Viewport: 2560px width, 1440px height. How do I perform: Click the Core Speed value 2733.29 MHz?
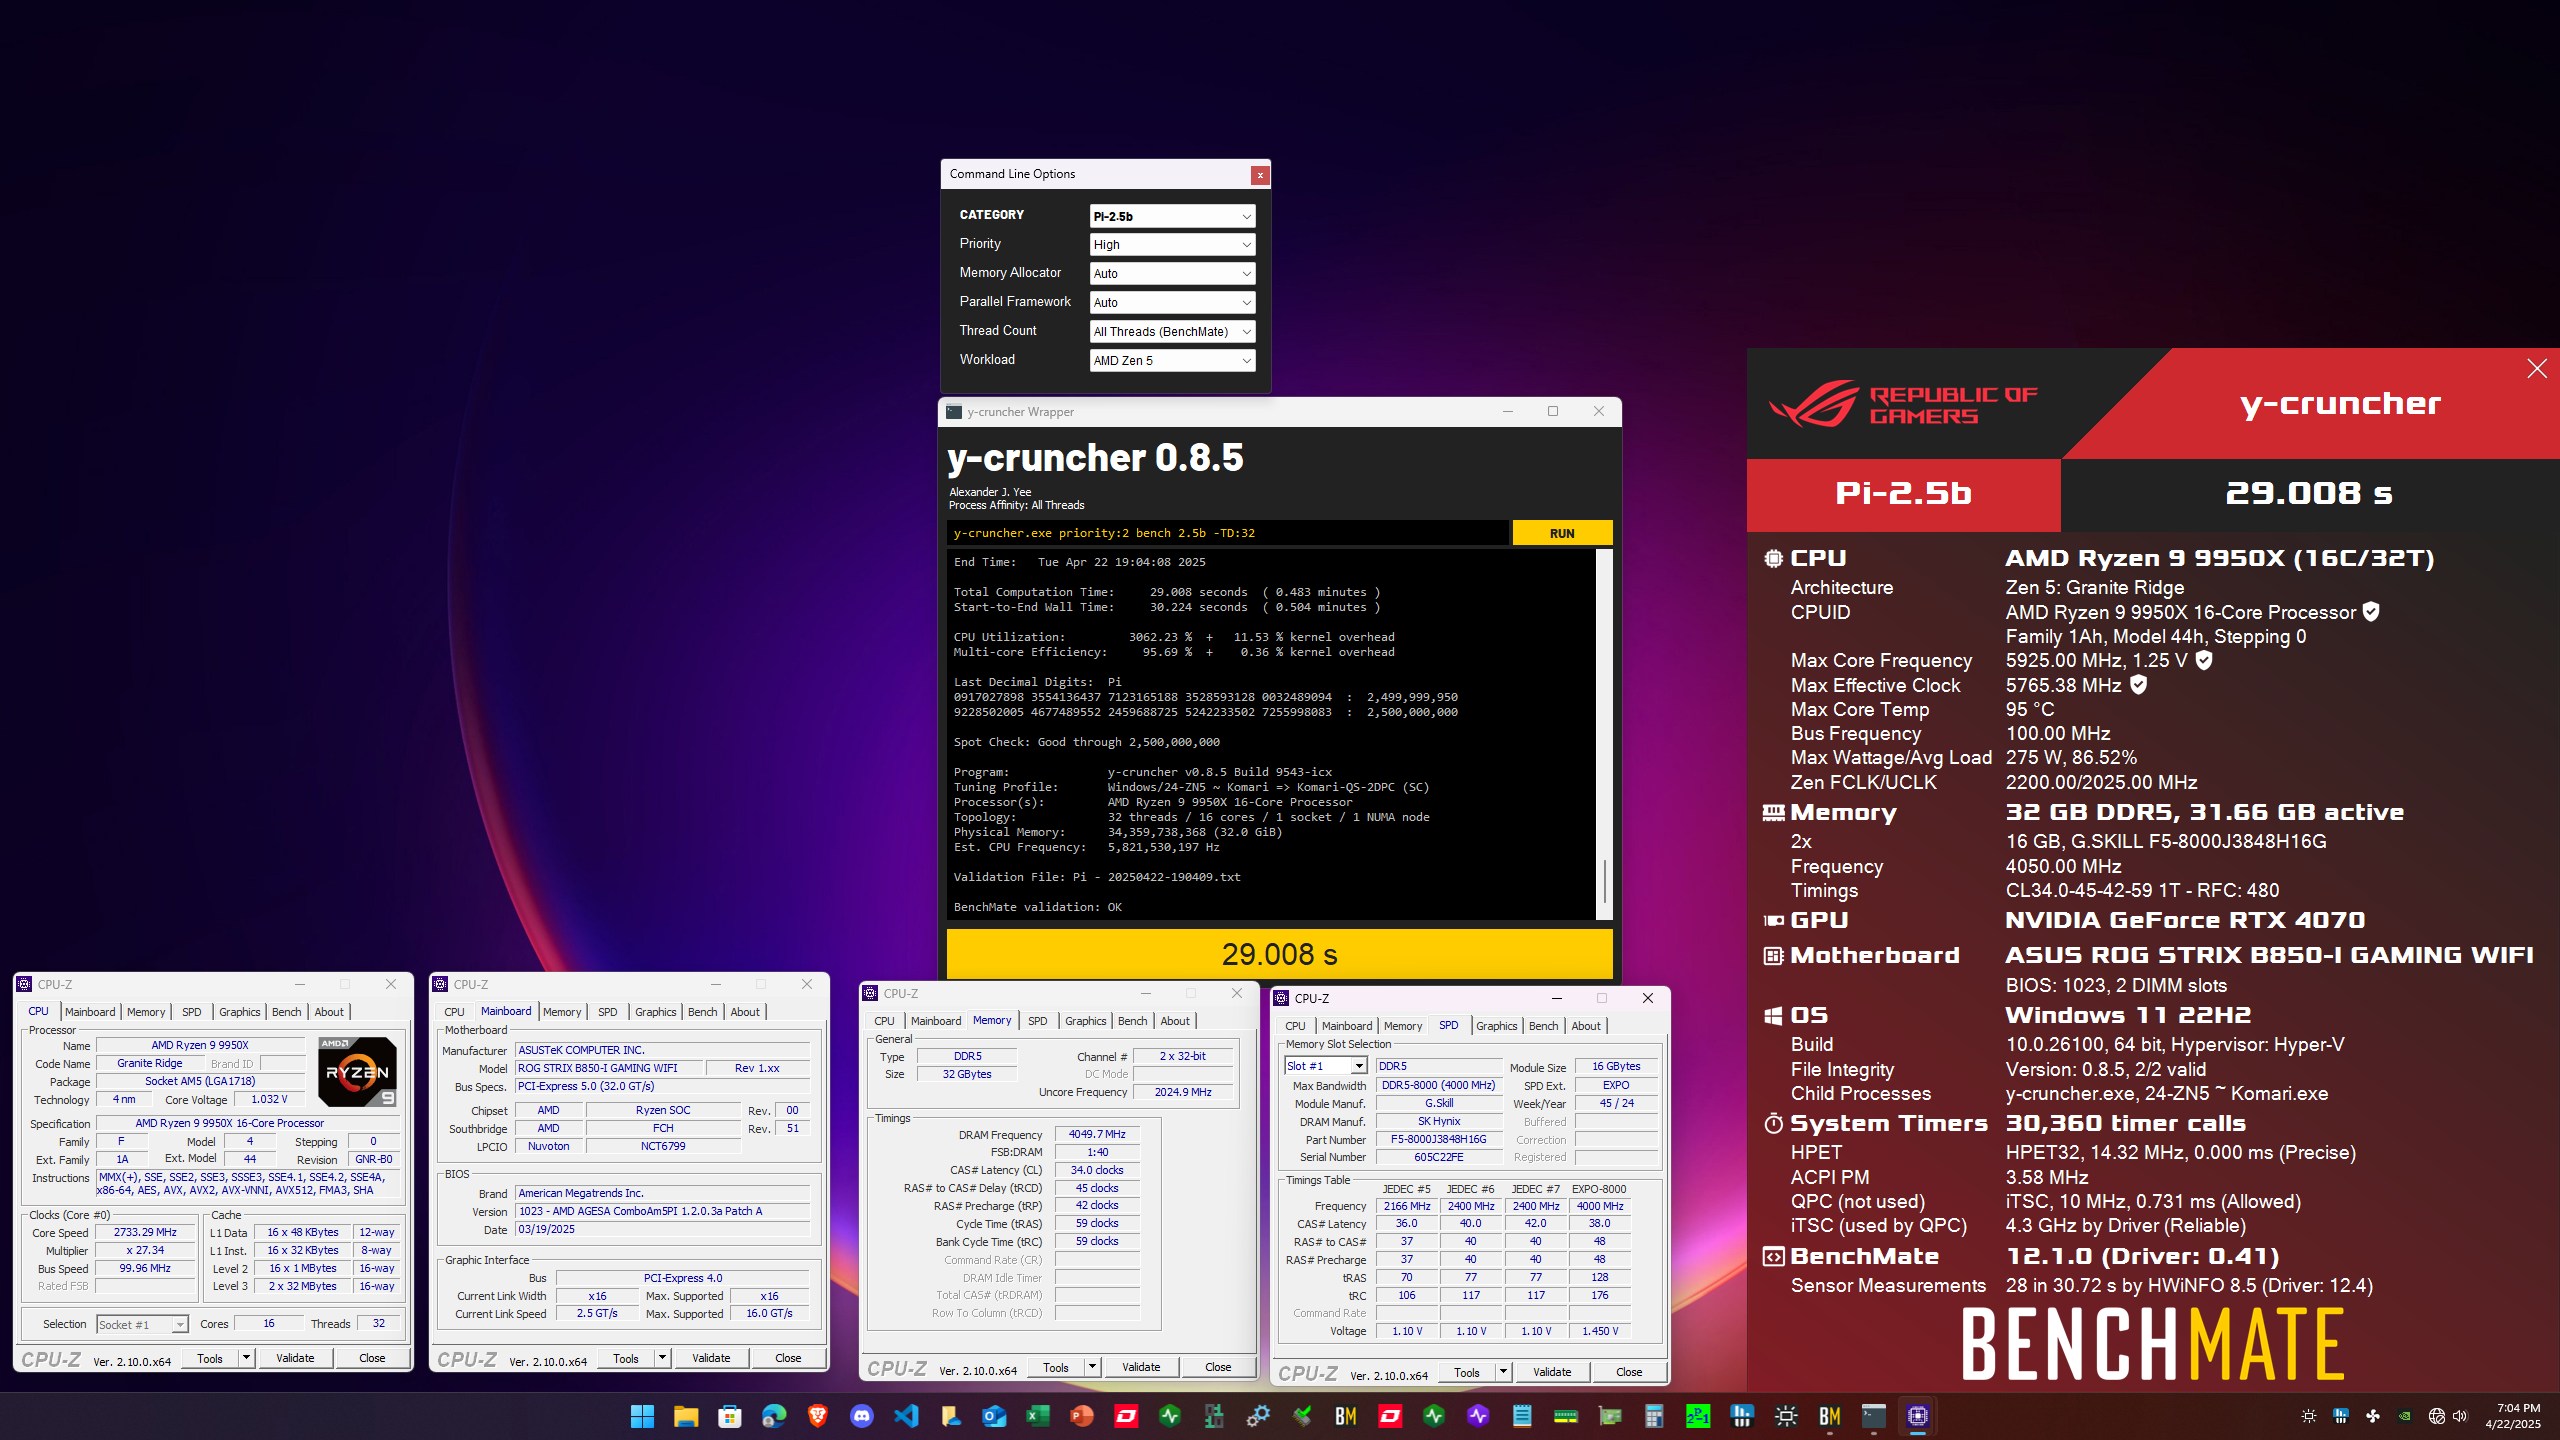[145, 1232]
